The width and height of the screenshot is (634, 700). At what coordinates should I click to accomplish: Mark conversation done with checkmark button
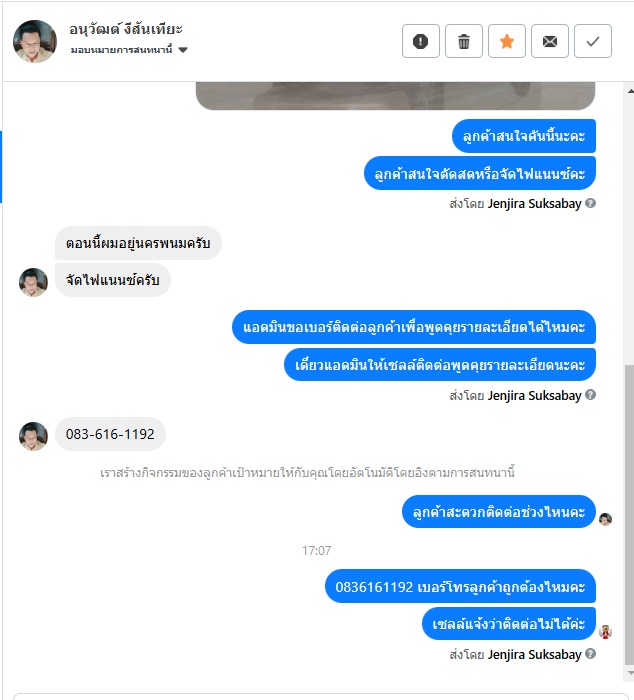592,41
